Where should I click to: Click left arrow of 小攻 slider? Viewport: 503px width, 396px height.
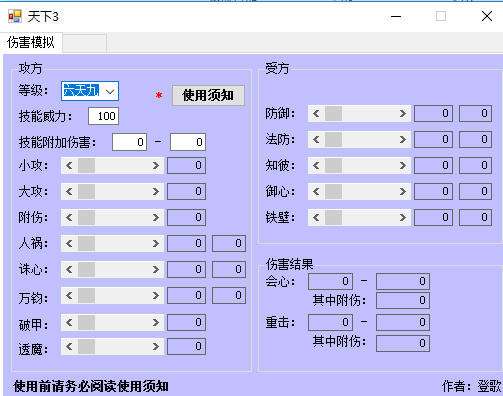[x=69, y=166]
